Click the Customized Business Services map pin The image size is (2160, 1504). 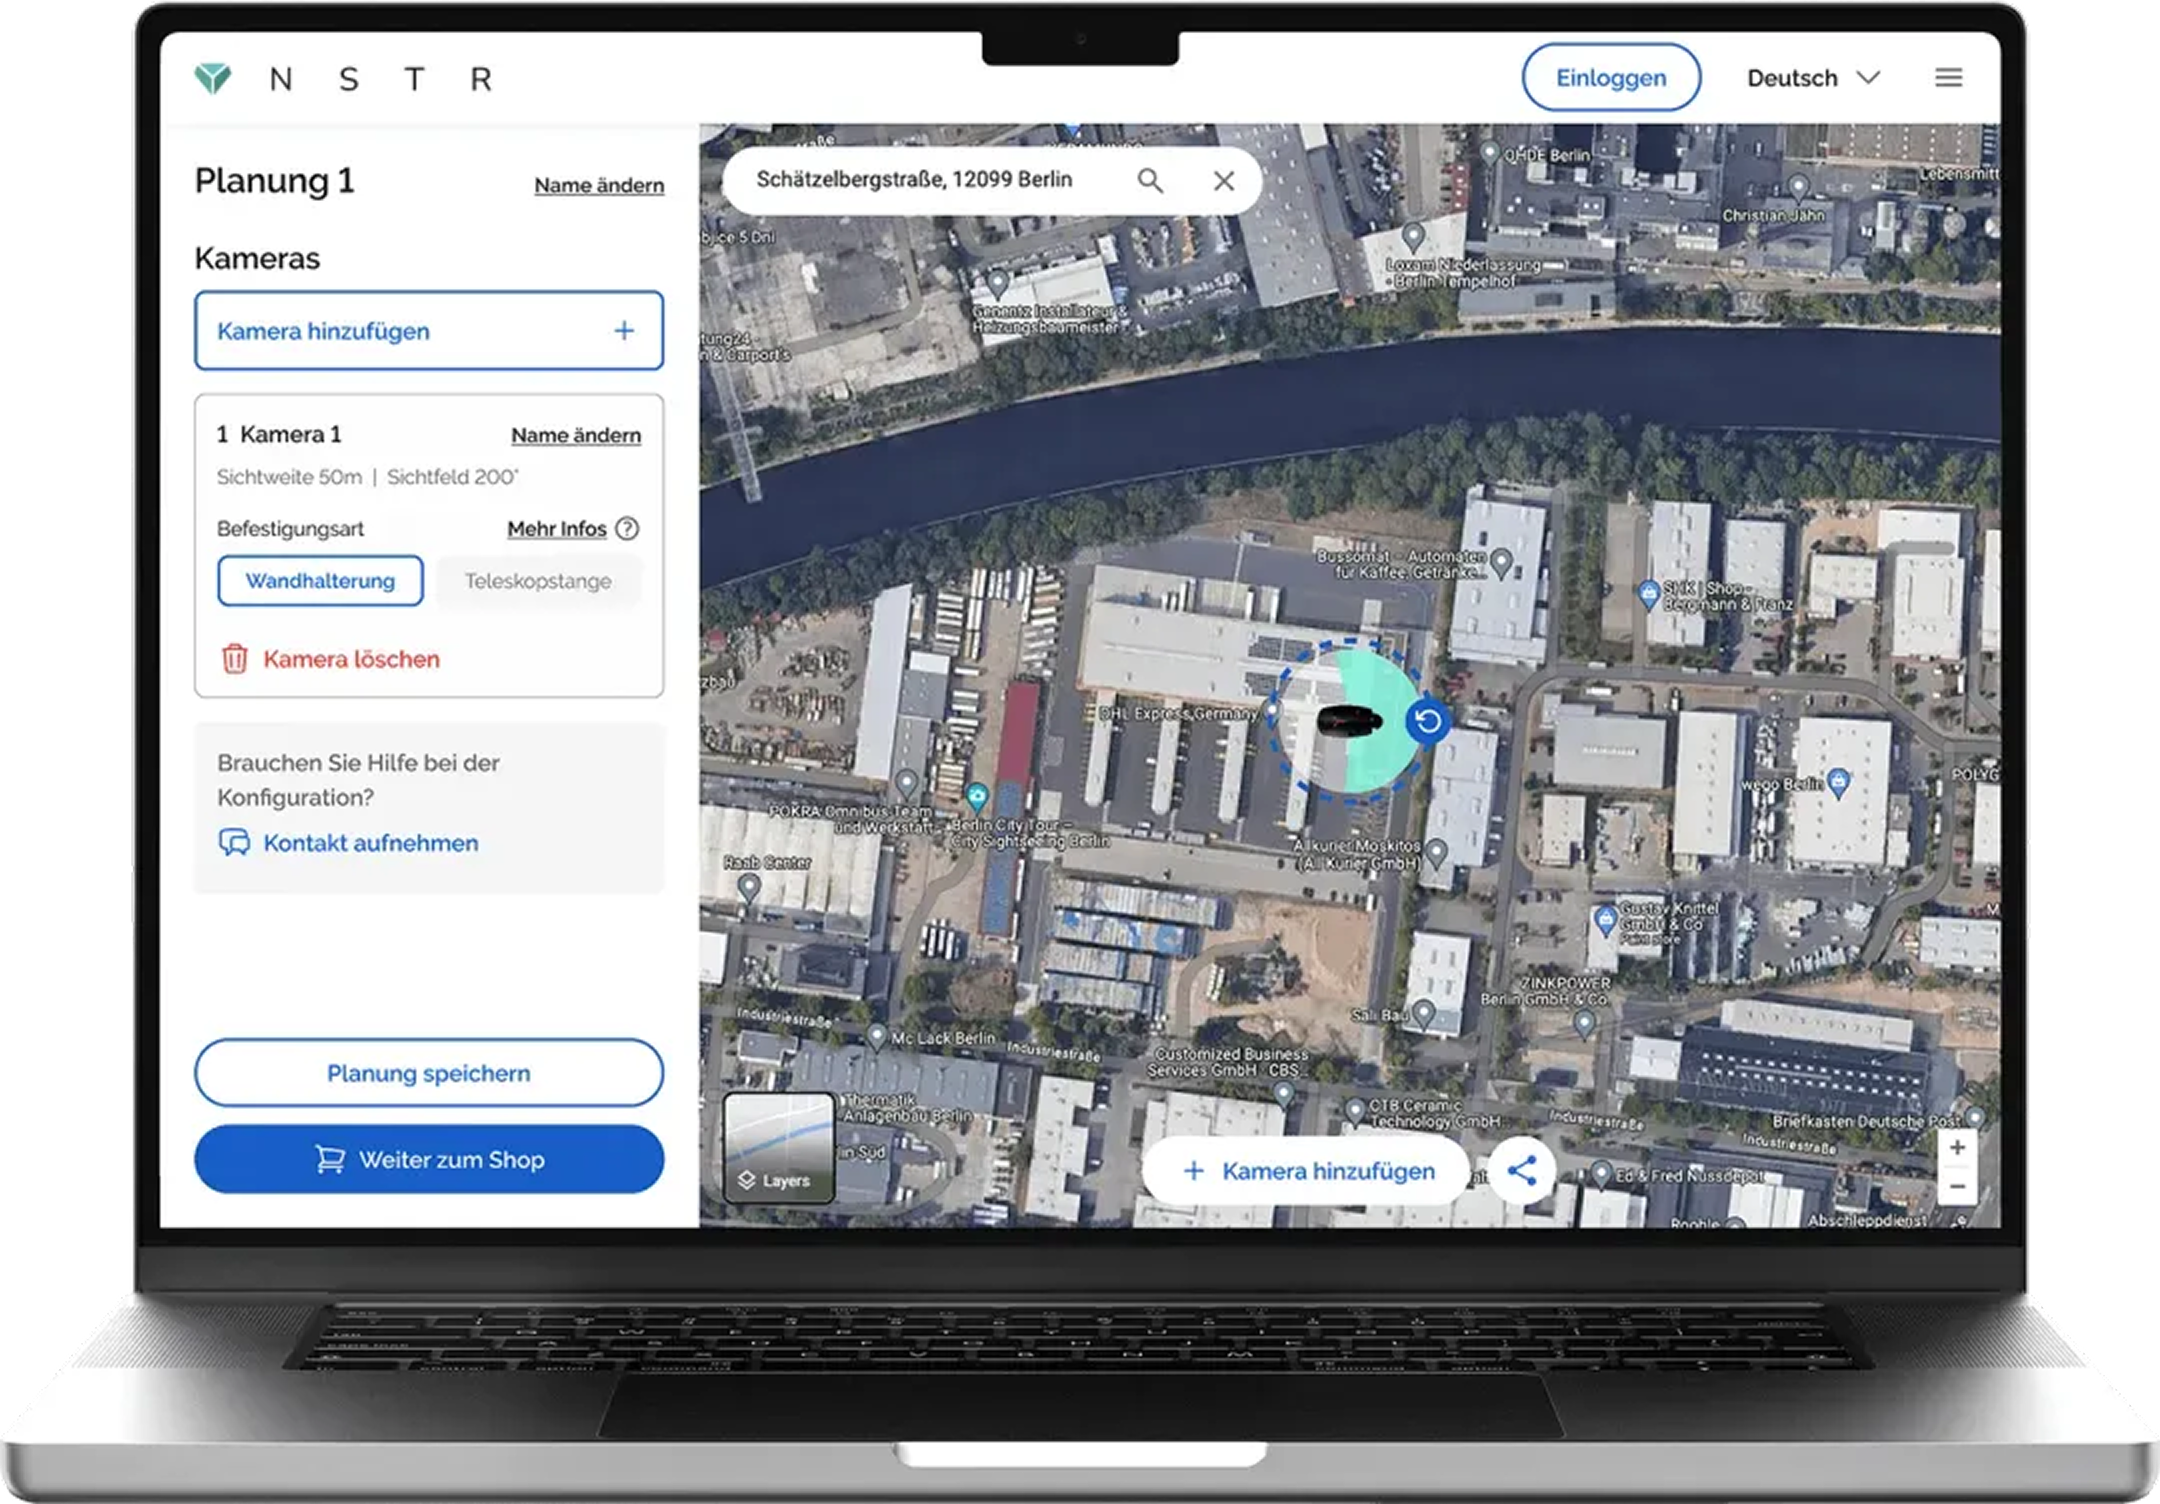point(1283,1093)
